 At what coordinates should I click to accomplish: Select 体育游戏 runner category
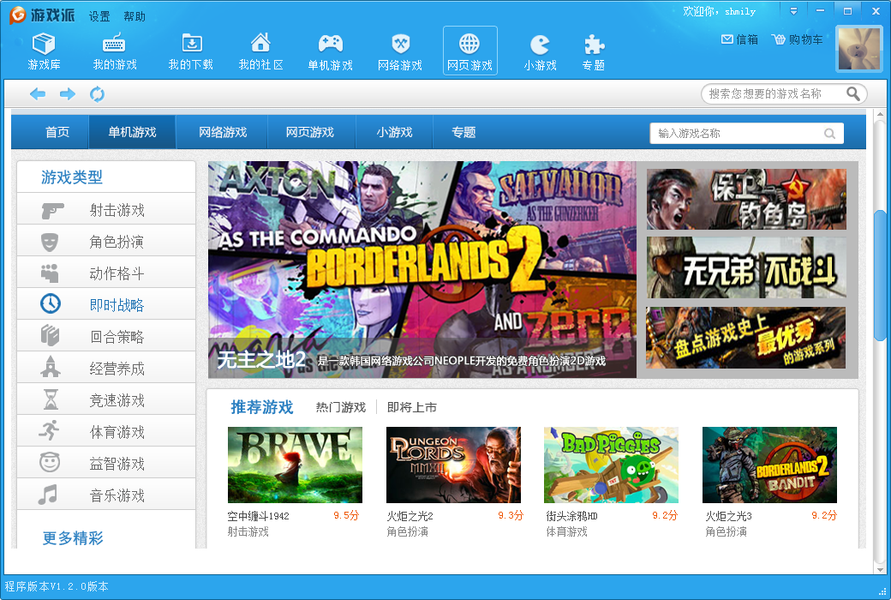tap(106, 432)
